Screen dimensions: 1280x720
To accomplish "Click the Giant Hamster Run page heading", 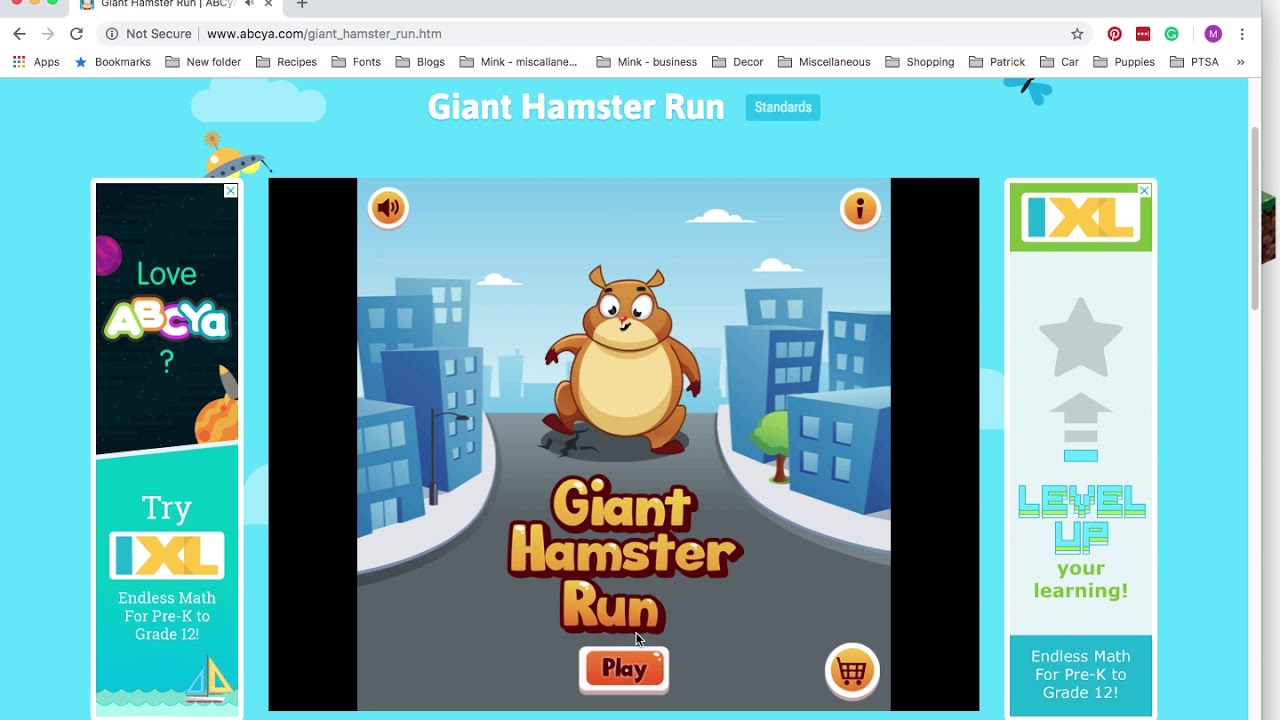I will pos(576,107).
